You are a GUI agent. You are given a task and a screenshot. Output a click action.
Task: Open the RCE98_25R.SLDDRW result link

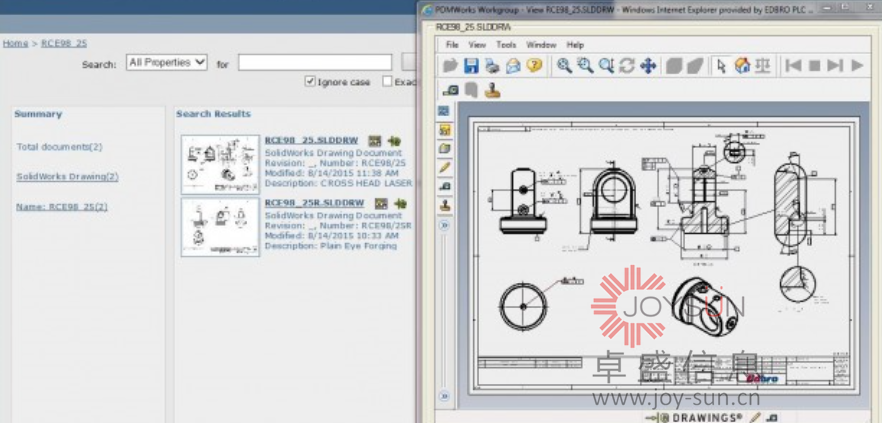314,203
